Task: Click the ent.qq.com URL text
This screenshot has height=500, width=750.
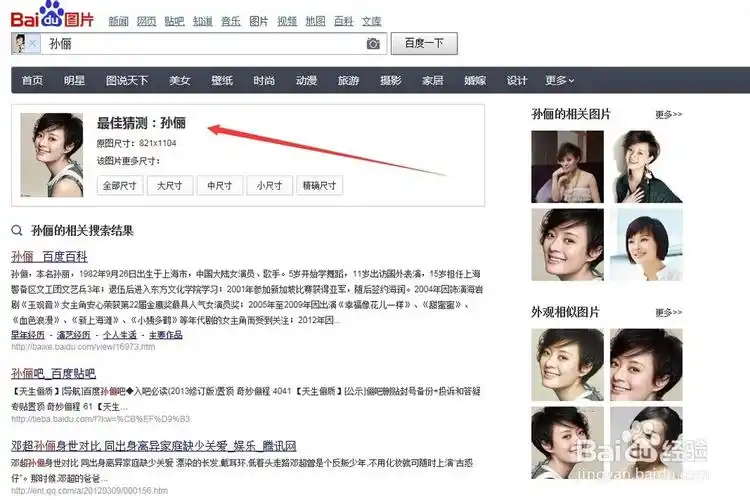Action: (89, 490)
